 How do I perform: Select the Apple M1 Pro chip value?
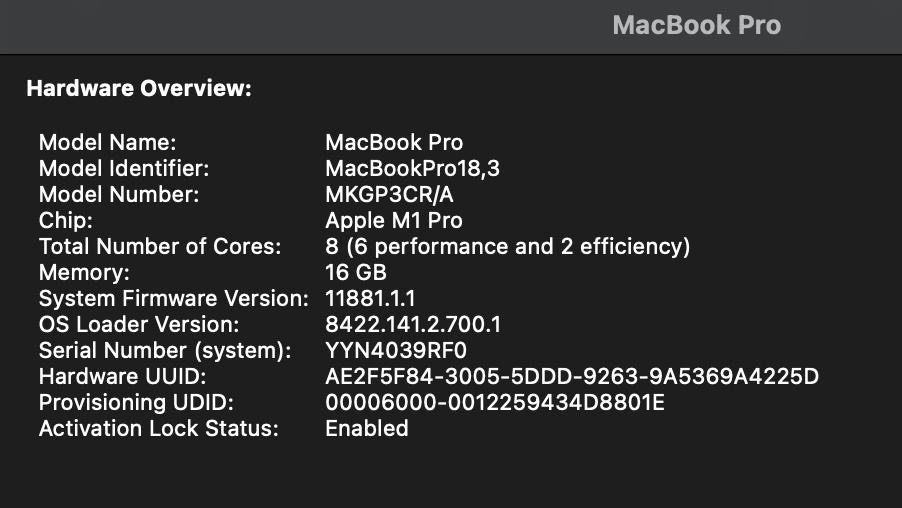coord(394,220)
